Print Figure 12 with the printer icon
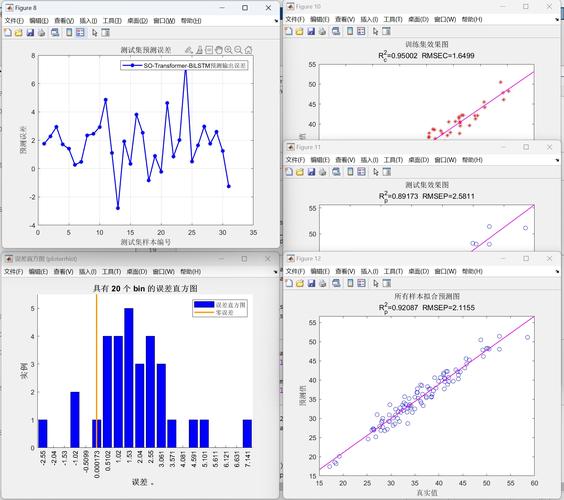564x500 pixels. (x=323, y=283)
